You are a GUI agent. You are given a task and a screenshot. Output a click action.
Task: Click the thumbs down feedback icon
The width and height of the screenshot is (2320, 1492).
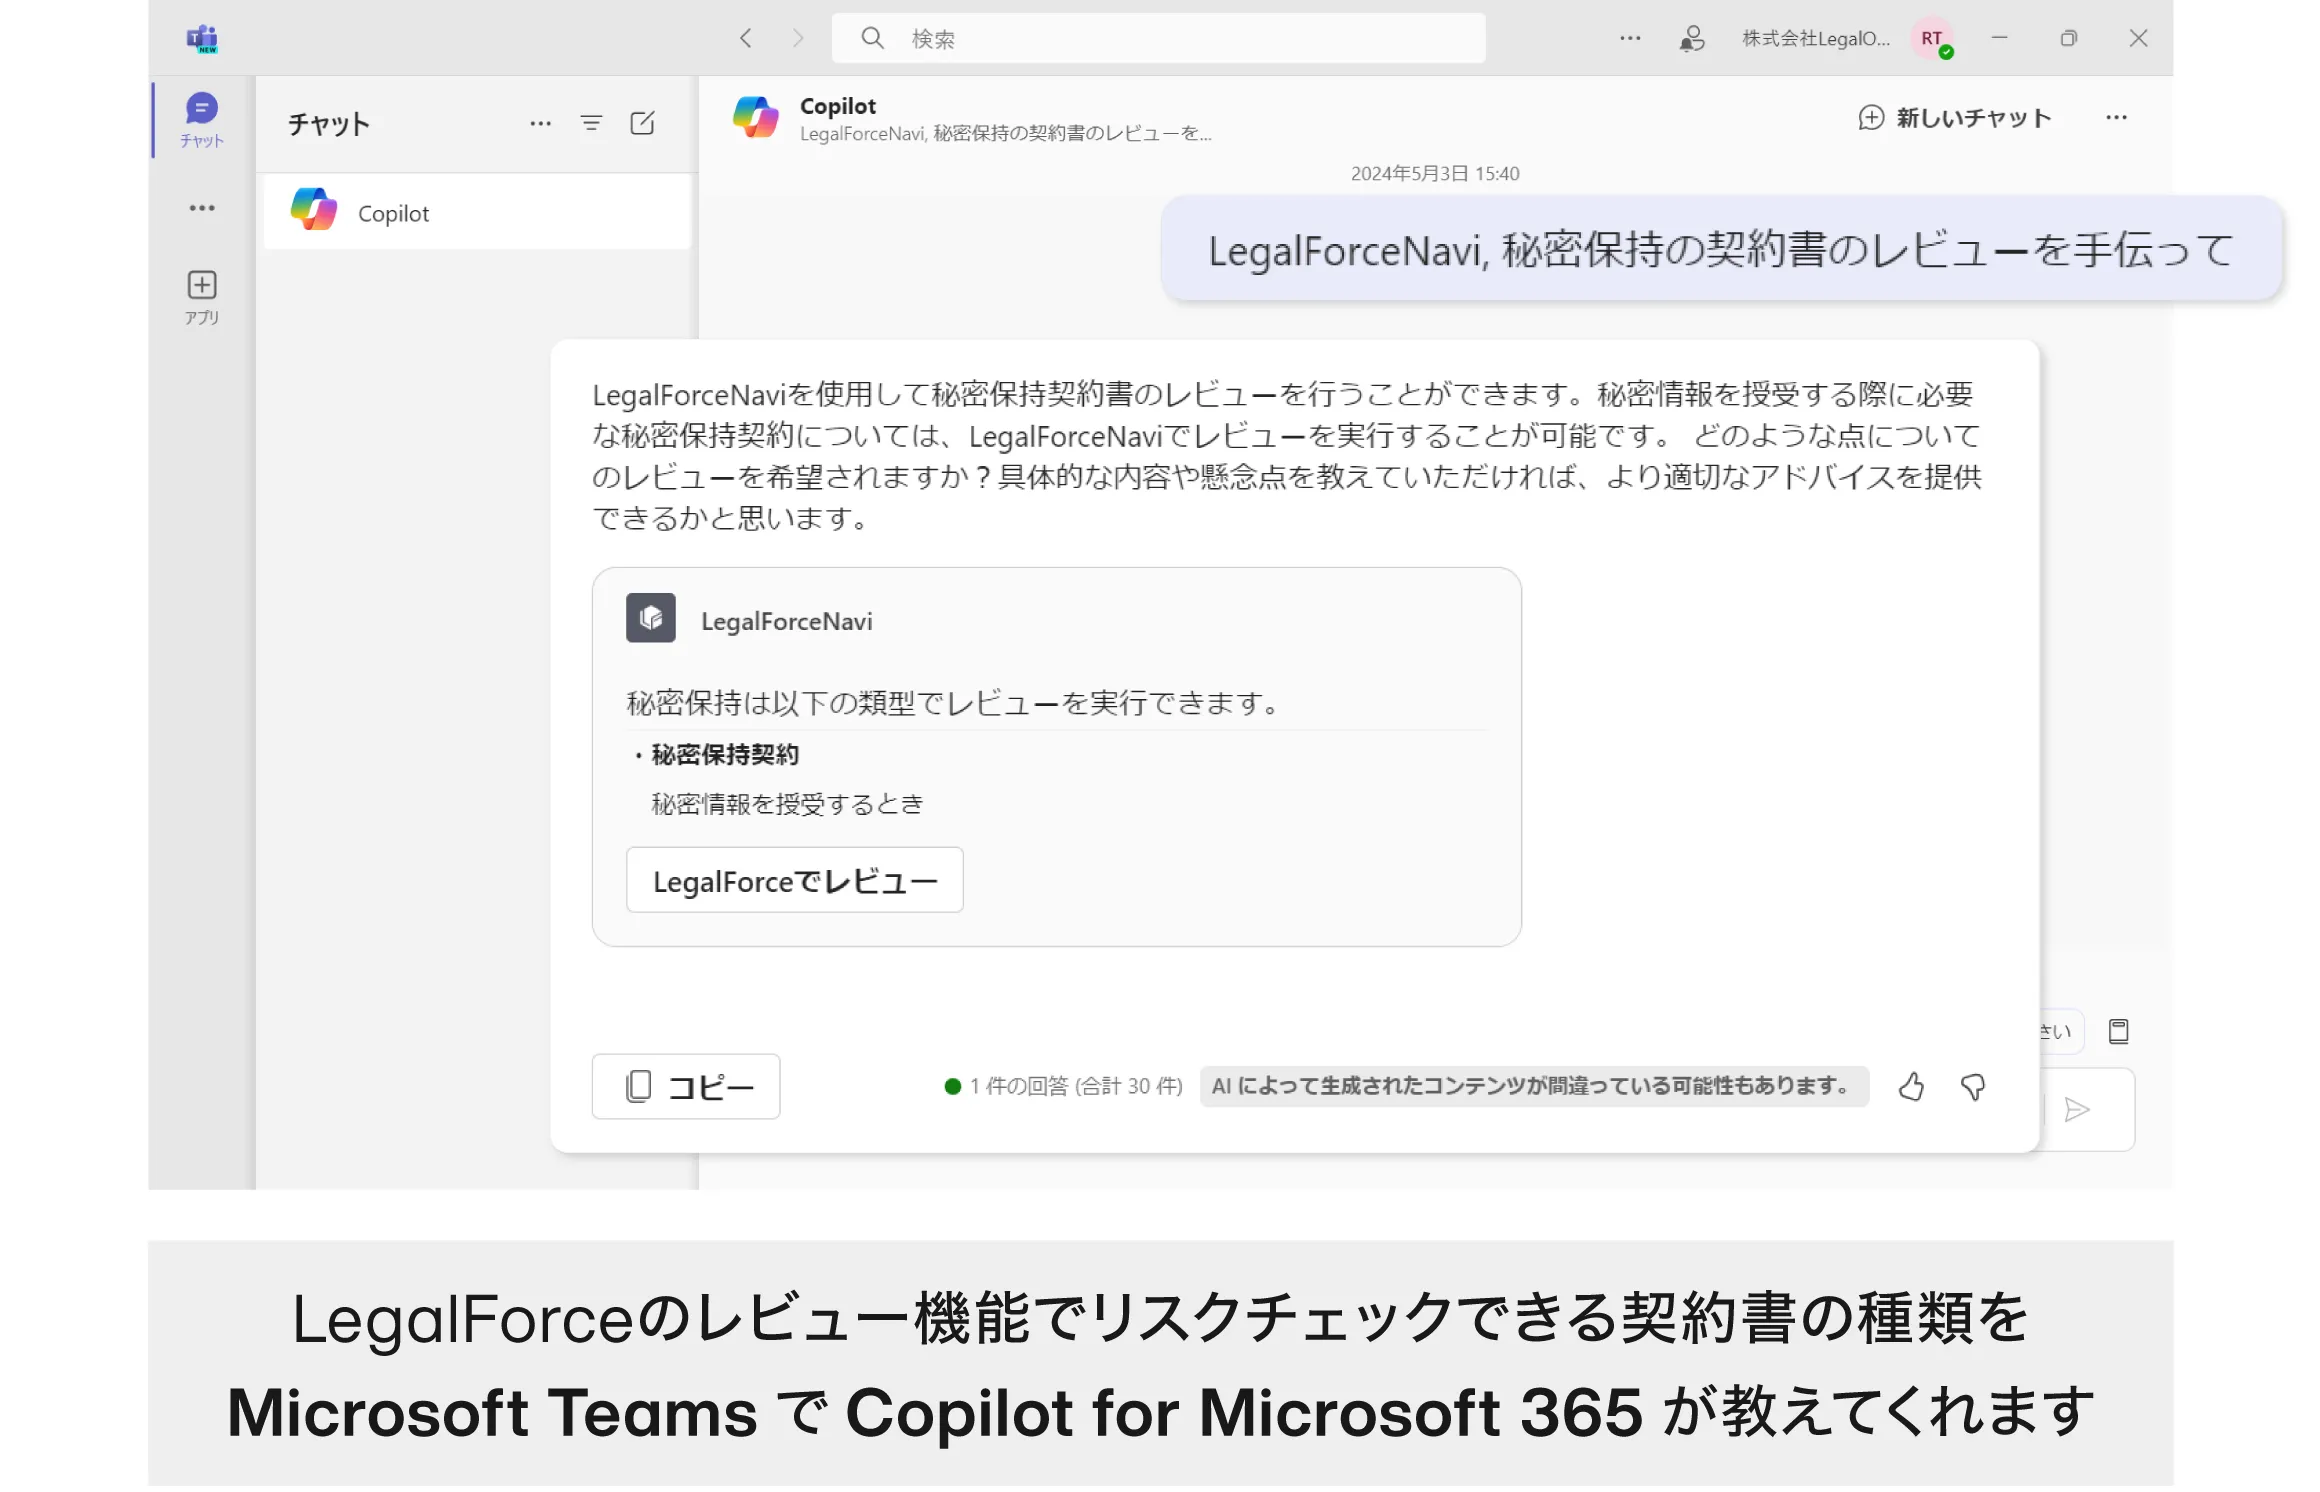pyautogui.click(x=1973, y=1086)
